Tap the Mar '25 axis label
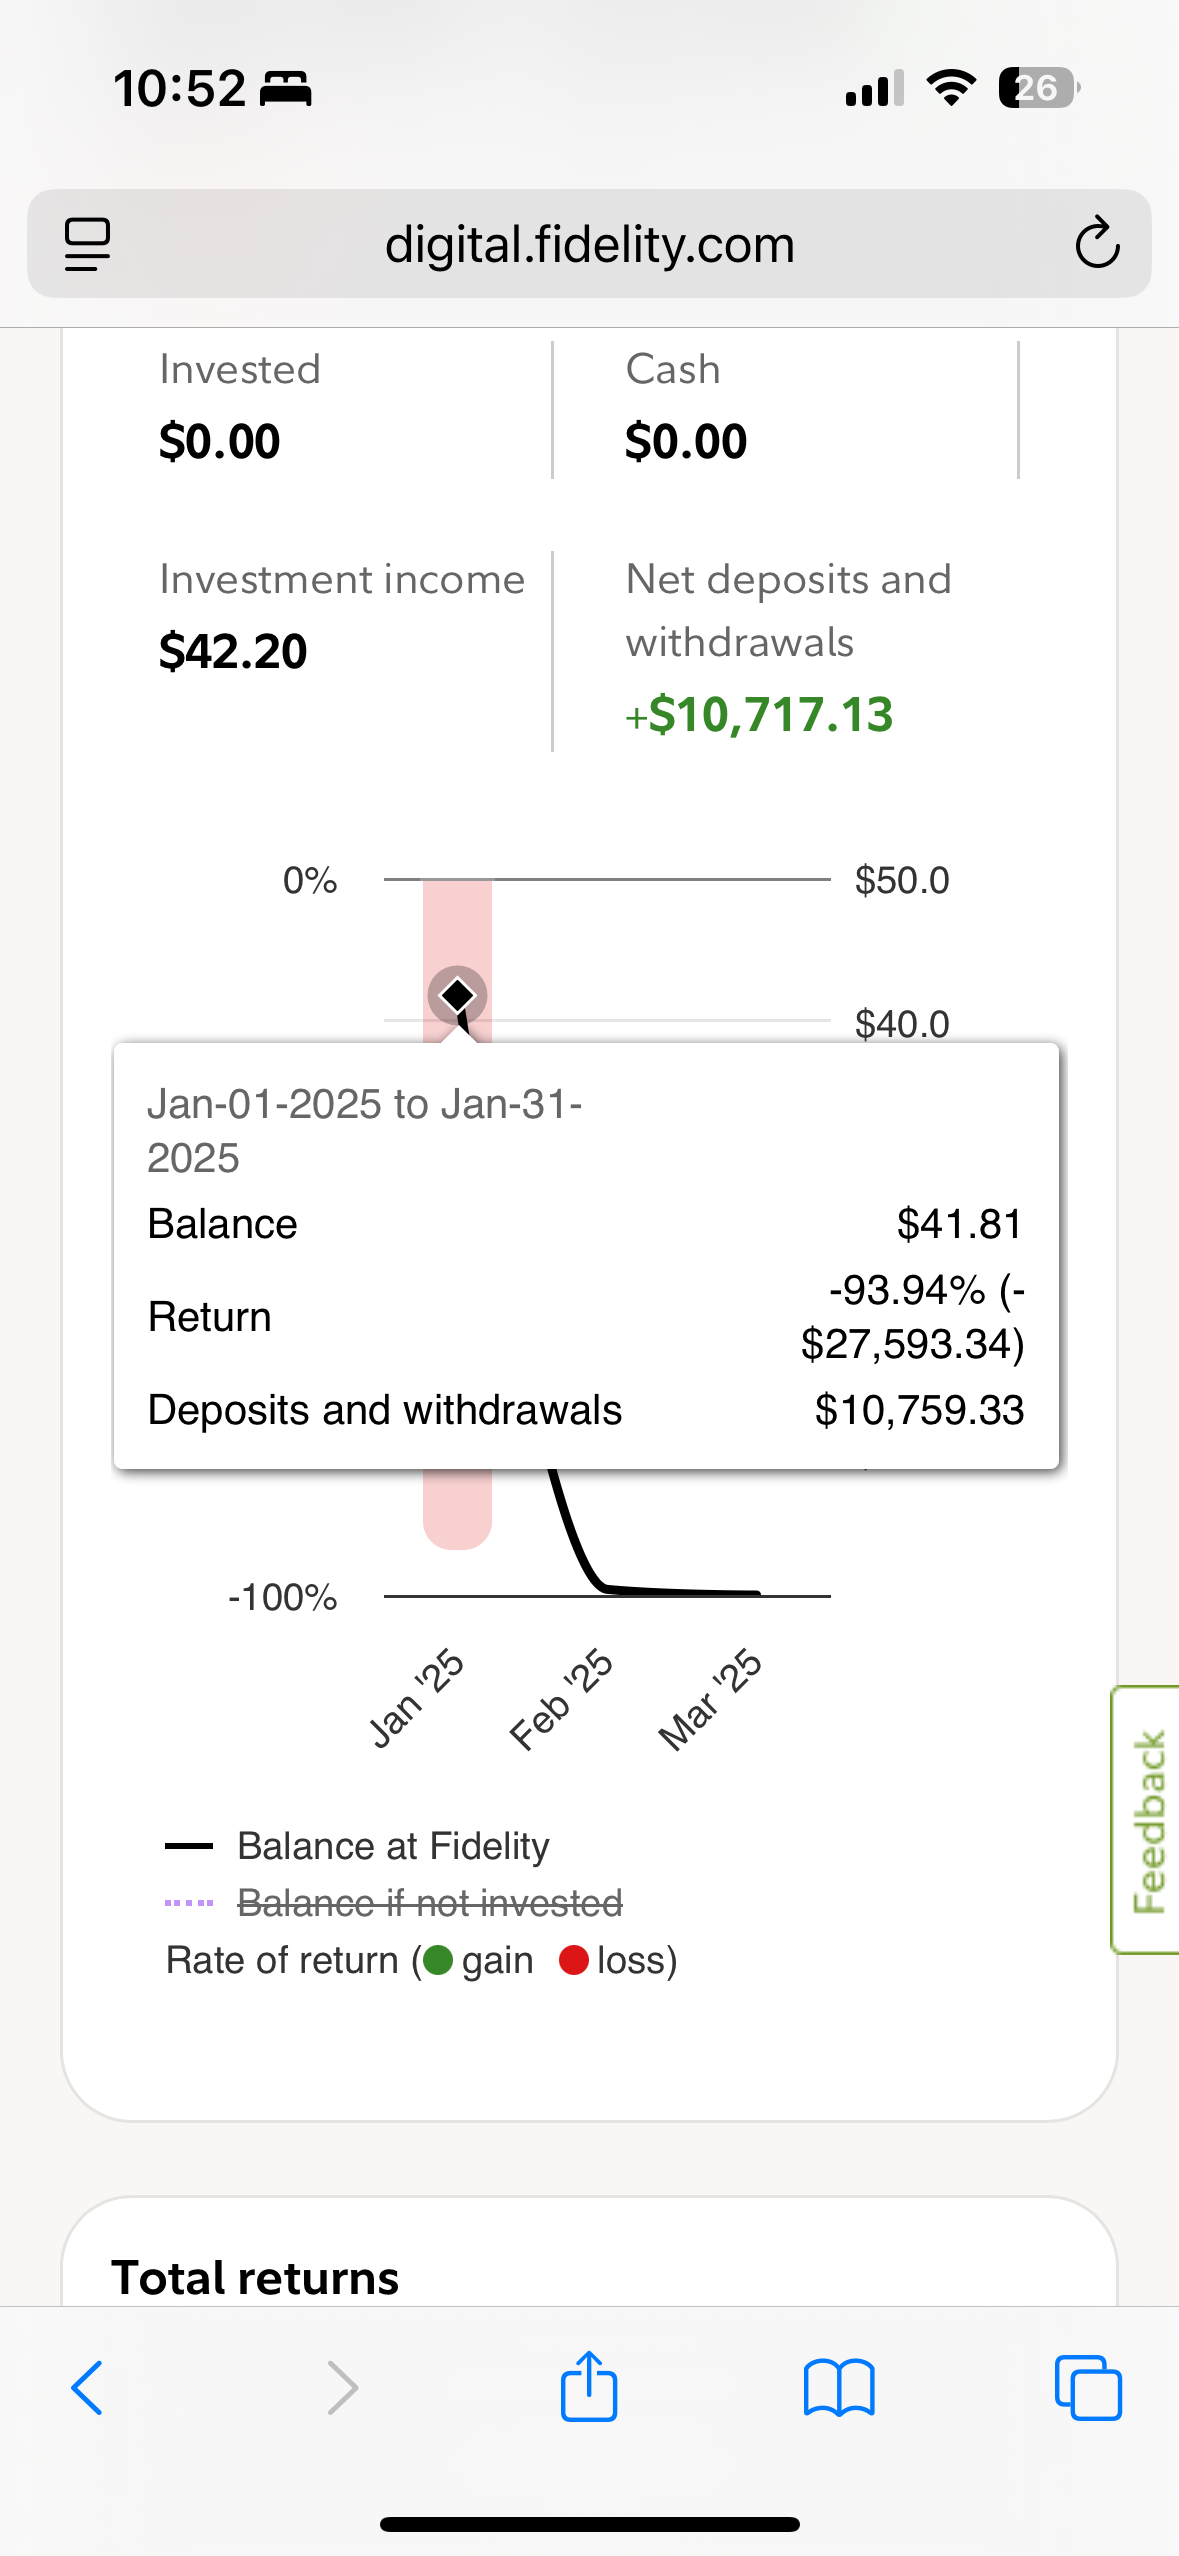Screen dimensions: 1179x2556 (x=710, y=1699)
